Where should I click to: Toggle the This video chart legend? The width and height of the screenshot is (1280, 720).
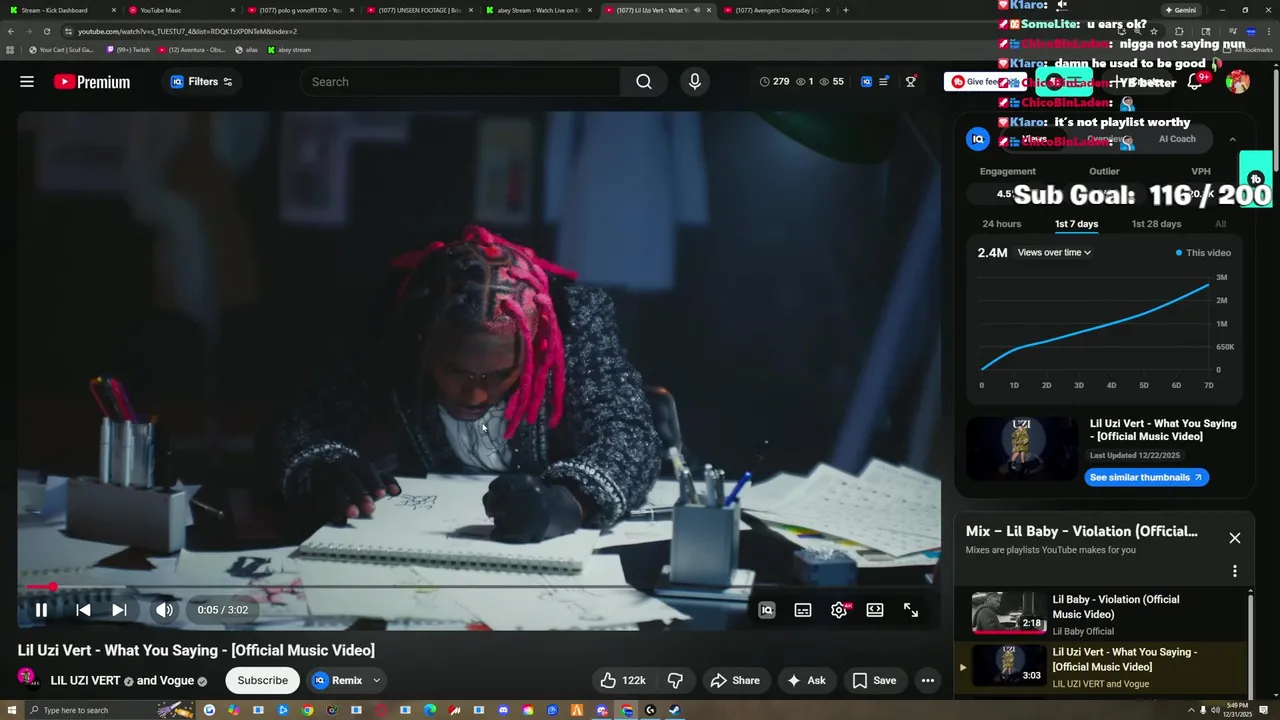coord(1203,253)
